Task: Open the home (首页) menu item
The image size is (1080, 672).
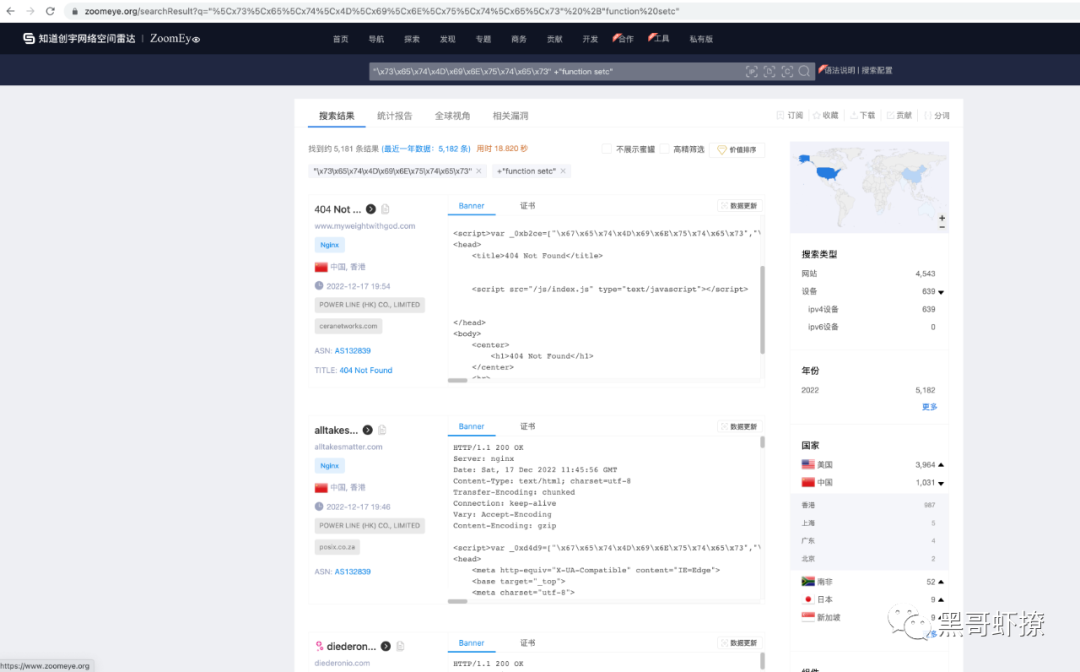Action: coord(340,39)
